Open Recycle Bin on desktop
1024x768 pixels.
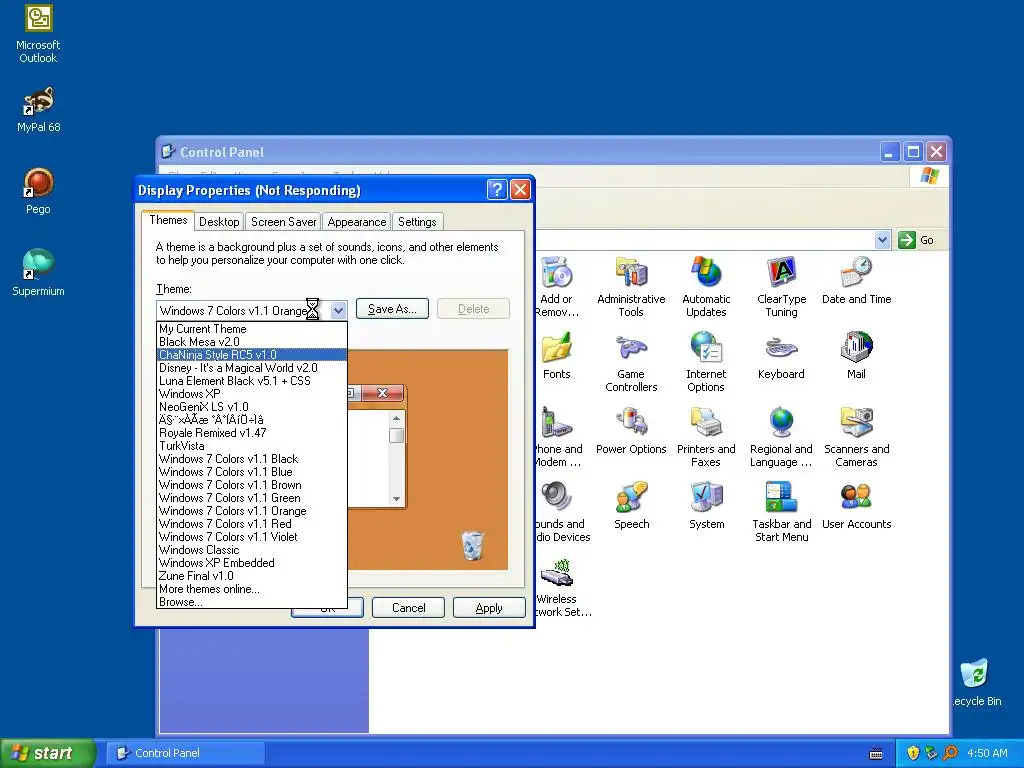coord(975,682)
